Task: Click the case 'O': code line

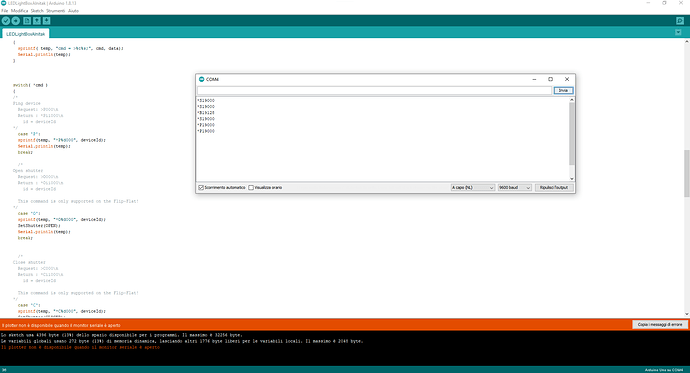Action: tap(29, 213)
